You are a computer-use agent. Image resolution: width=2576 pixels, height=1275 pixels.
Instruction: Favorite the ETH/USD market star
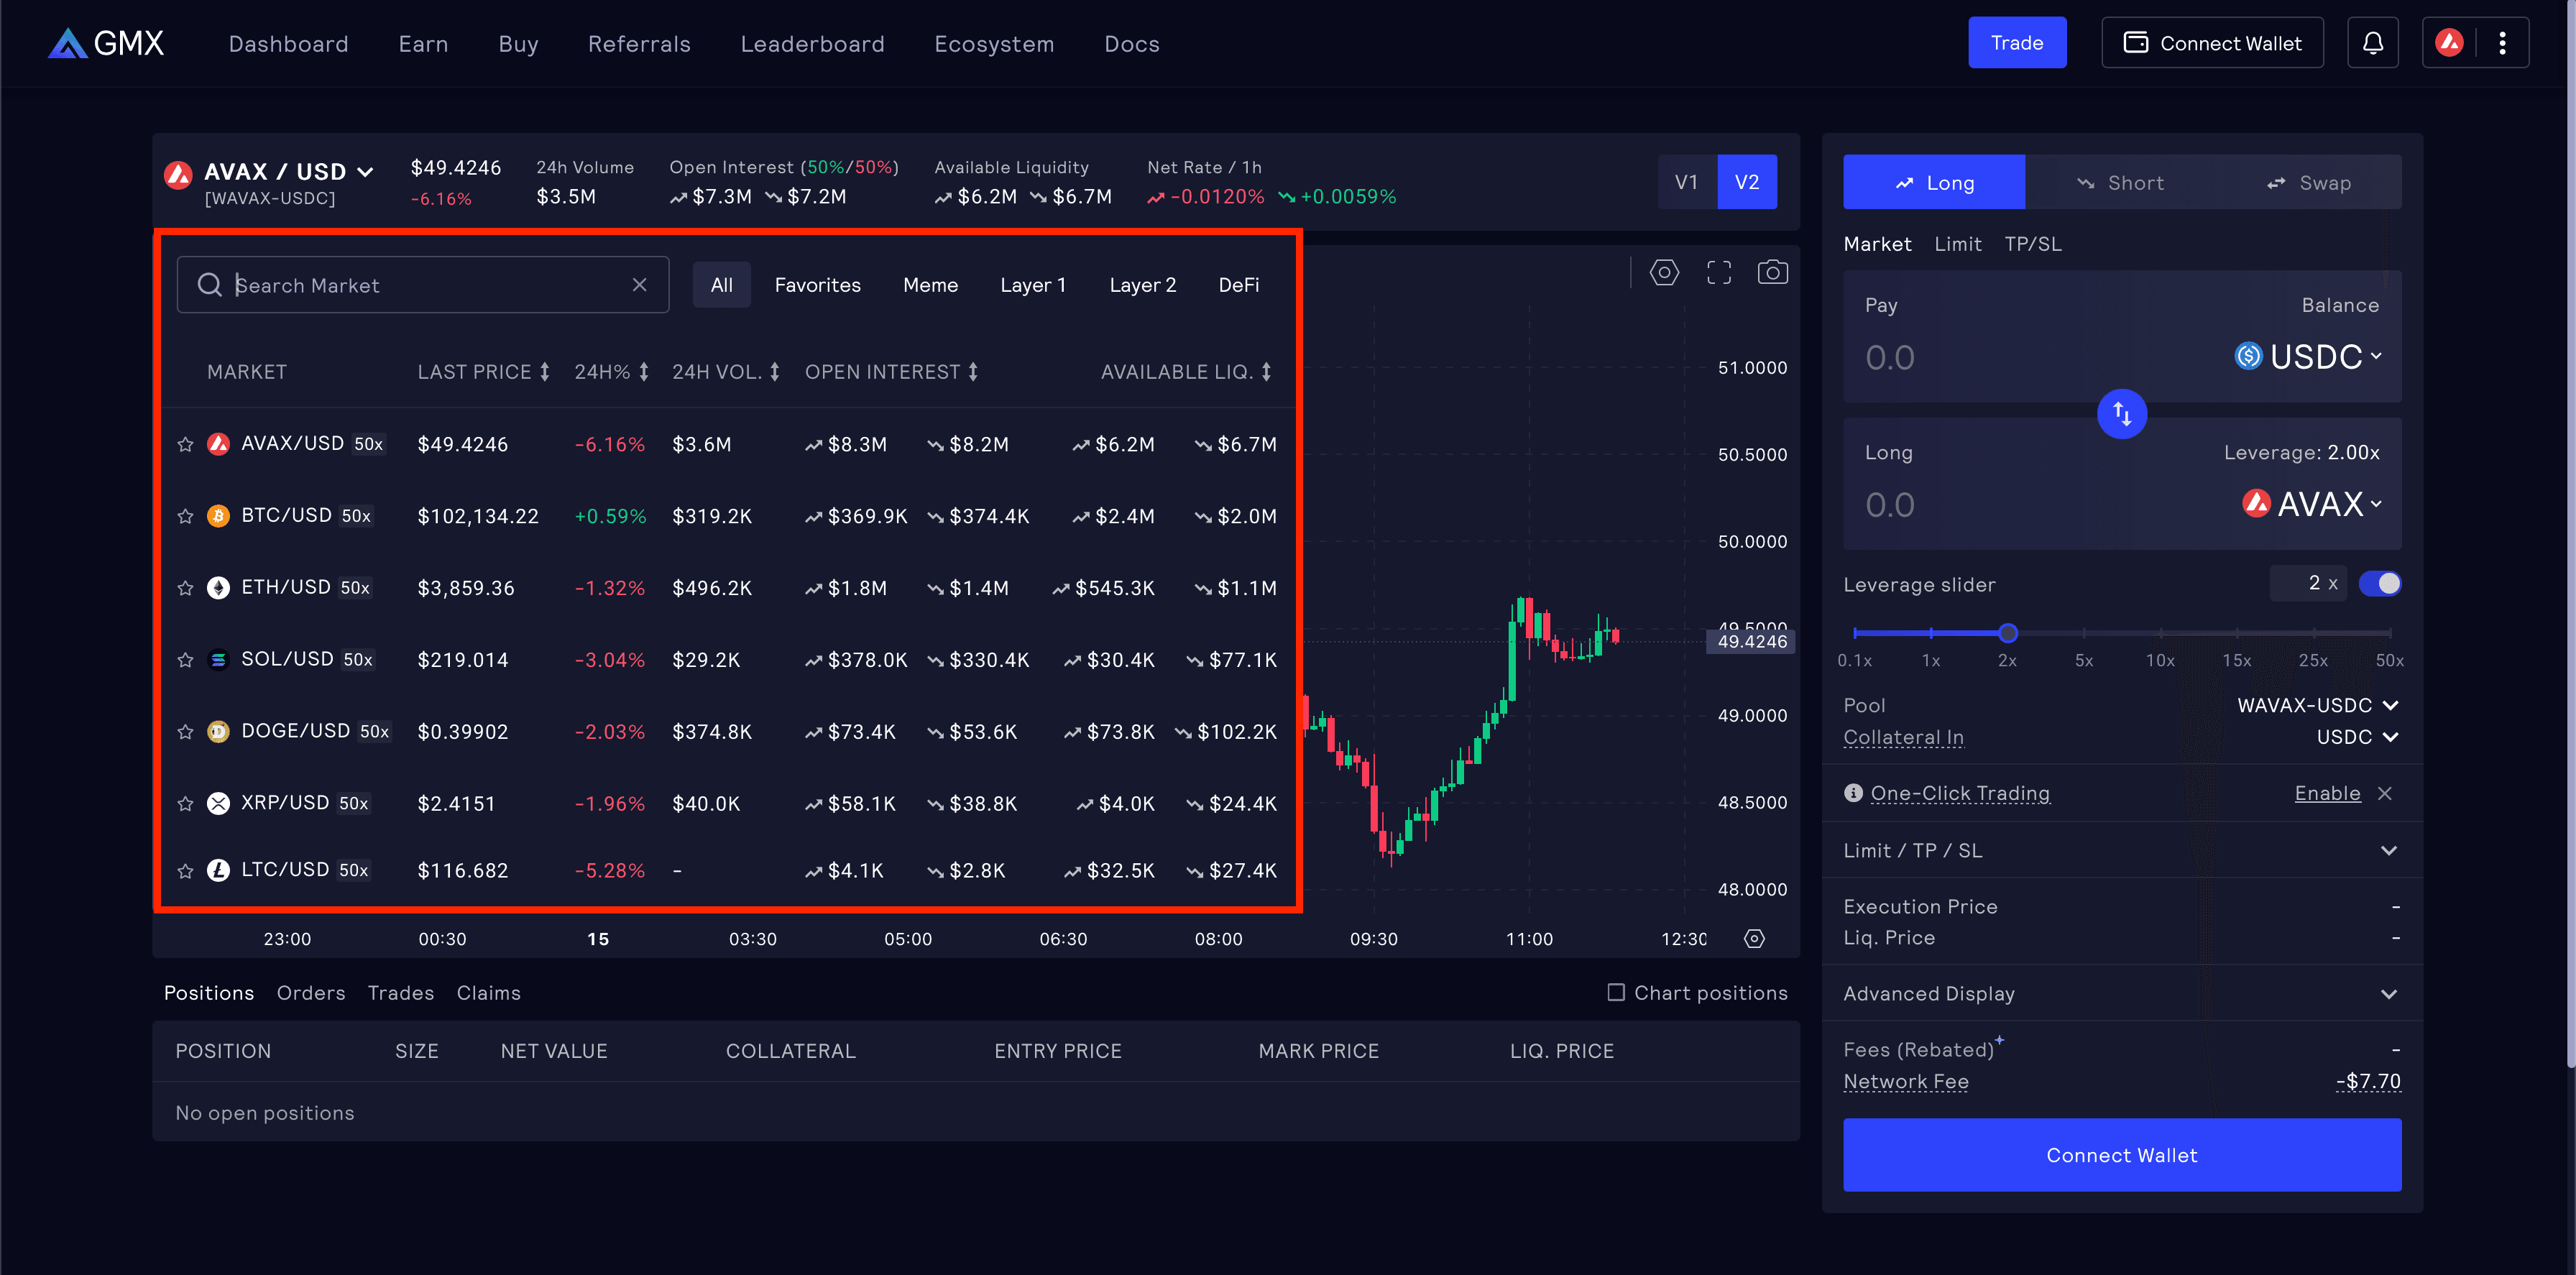click(185, 588)
